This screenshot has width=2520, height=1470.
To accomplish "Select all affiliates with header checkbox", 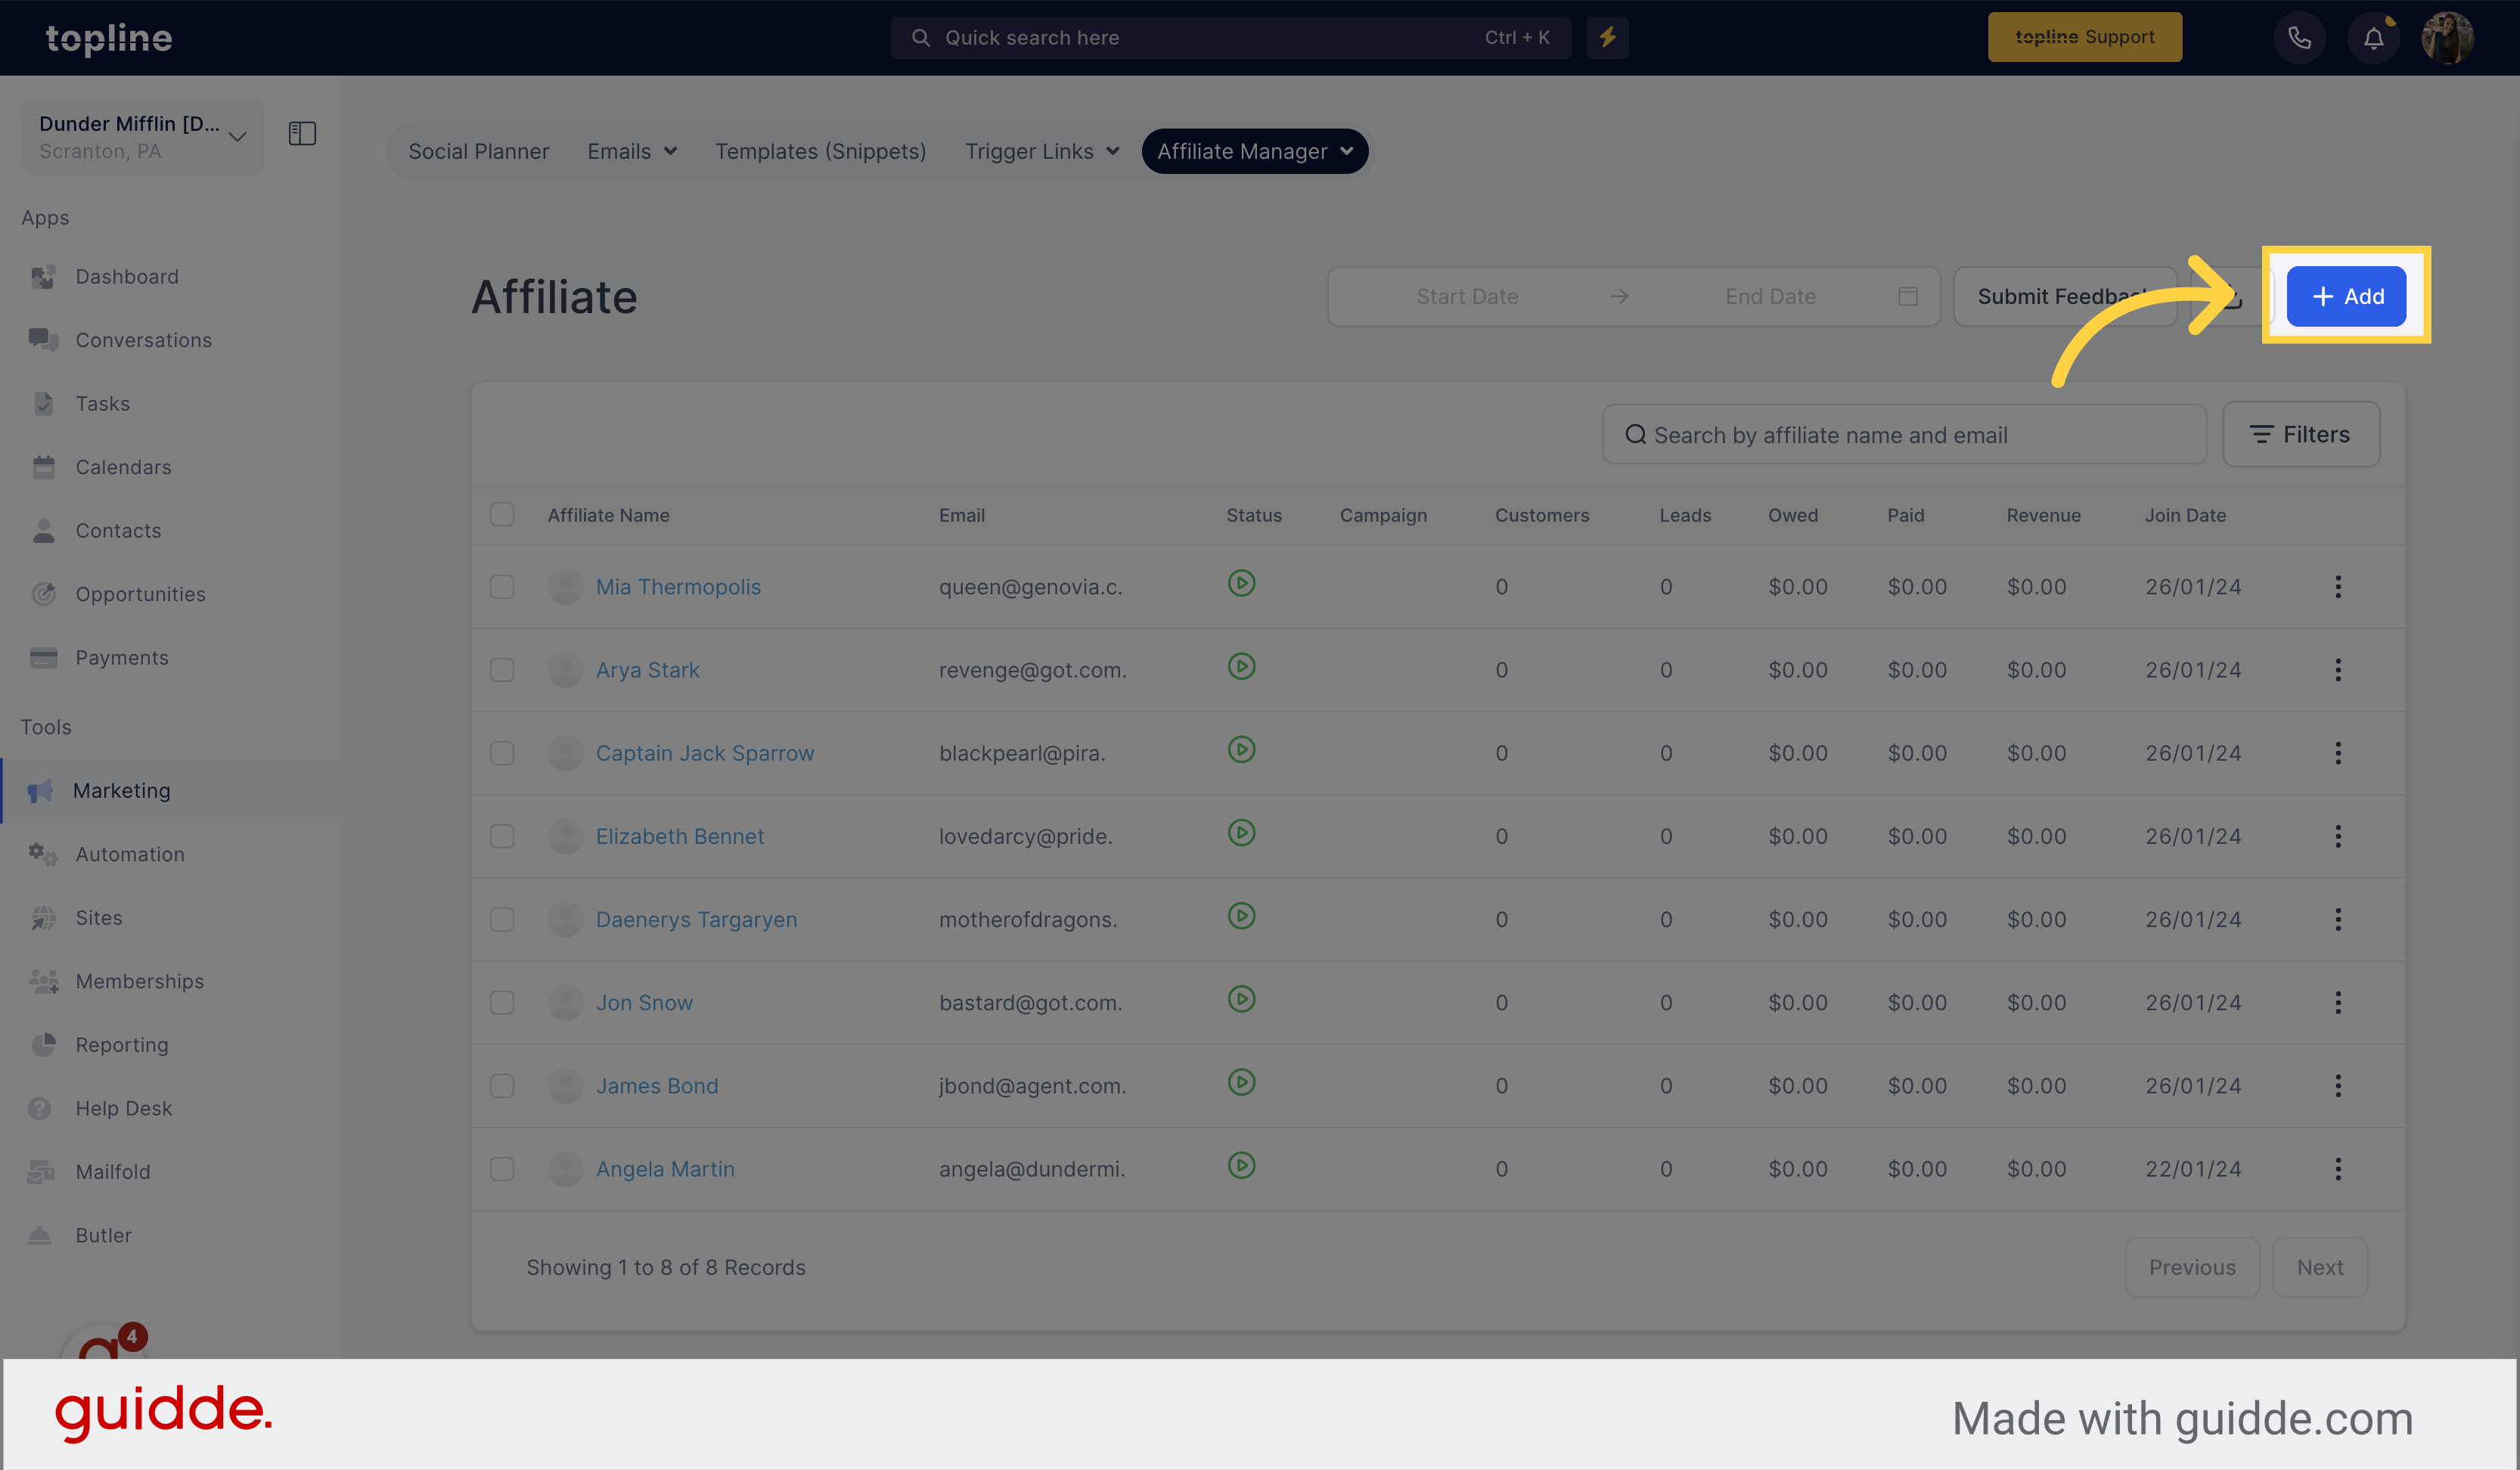I will pyautogui.click(x=502, y=515).
